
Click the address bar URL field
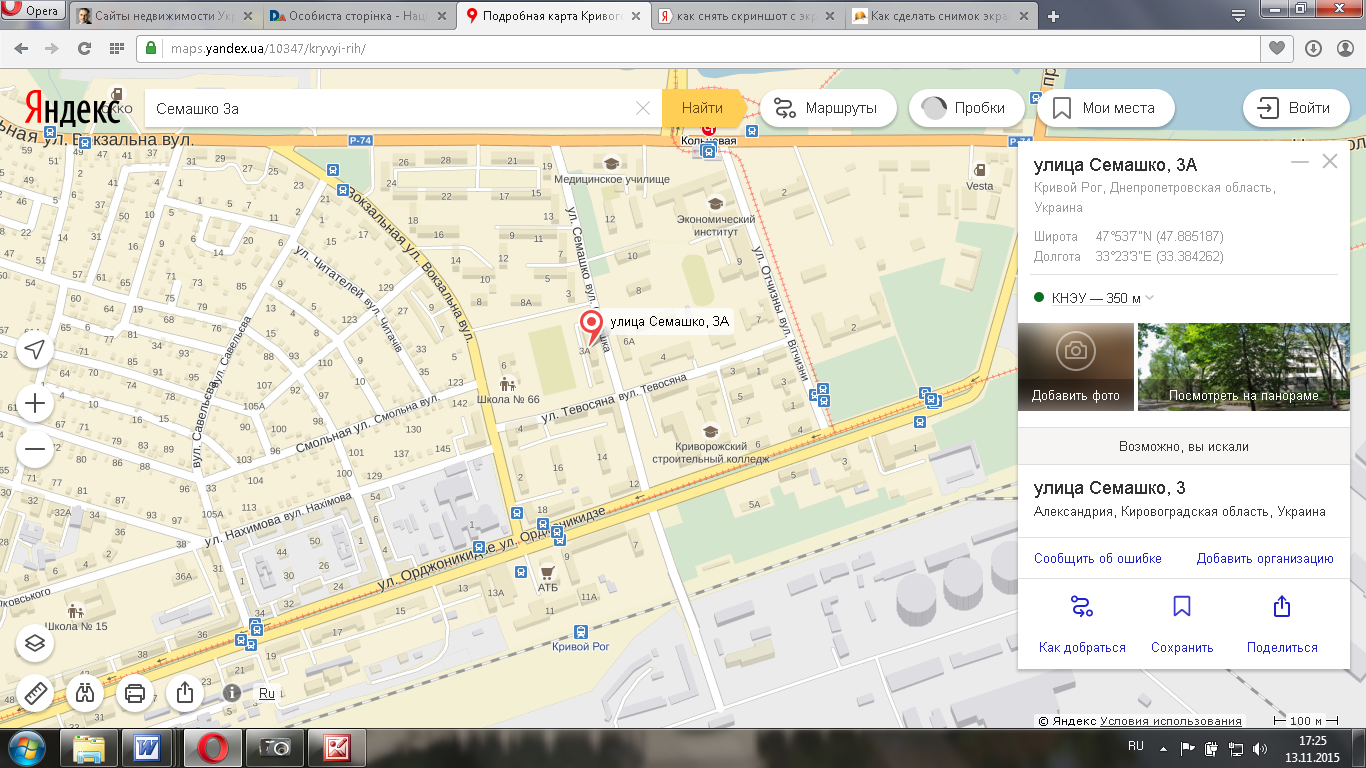700,48
